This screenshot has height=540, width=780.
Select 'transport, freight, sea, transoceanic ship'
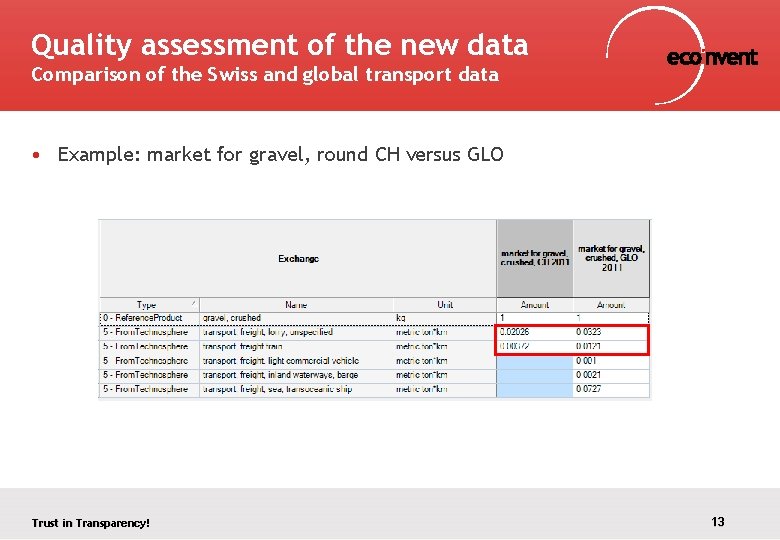[296, 389]
